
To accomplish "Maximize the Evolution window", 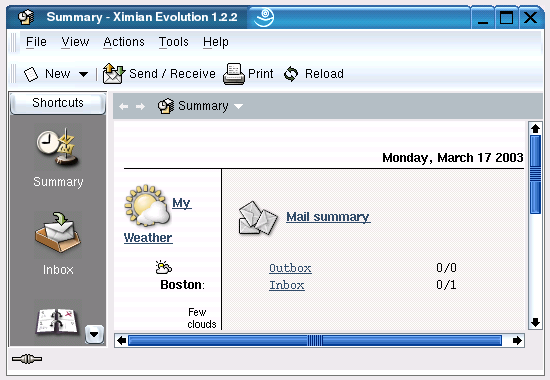I will tap(507, 17).
